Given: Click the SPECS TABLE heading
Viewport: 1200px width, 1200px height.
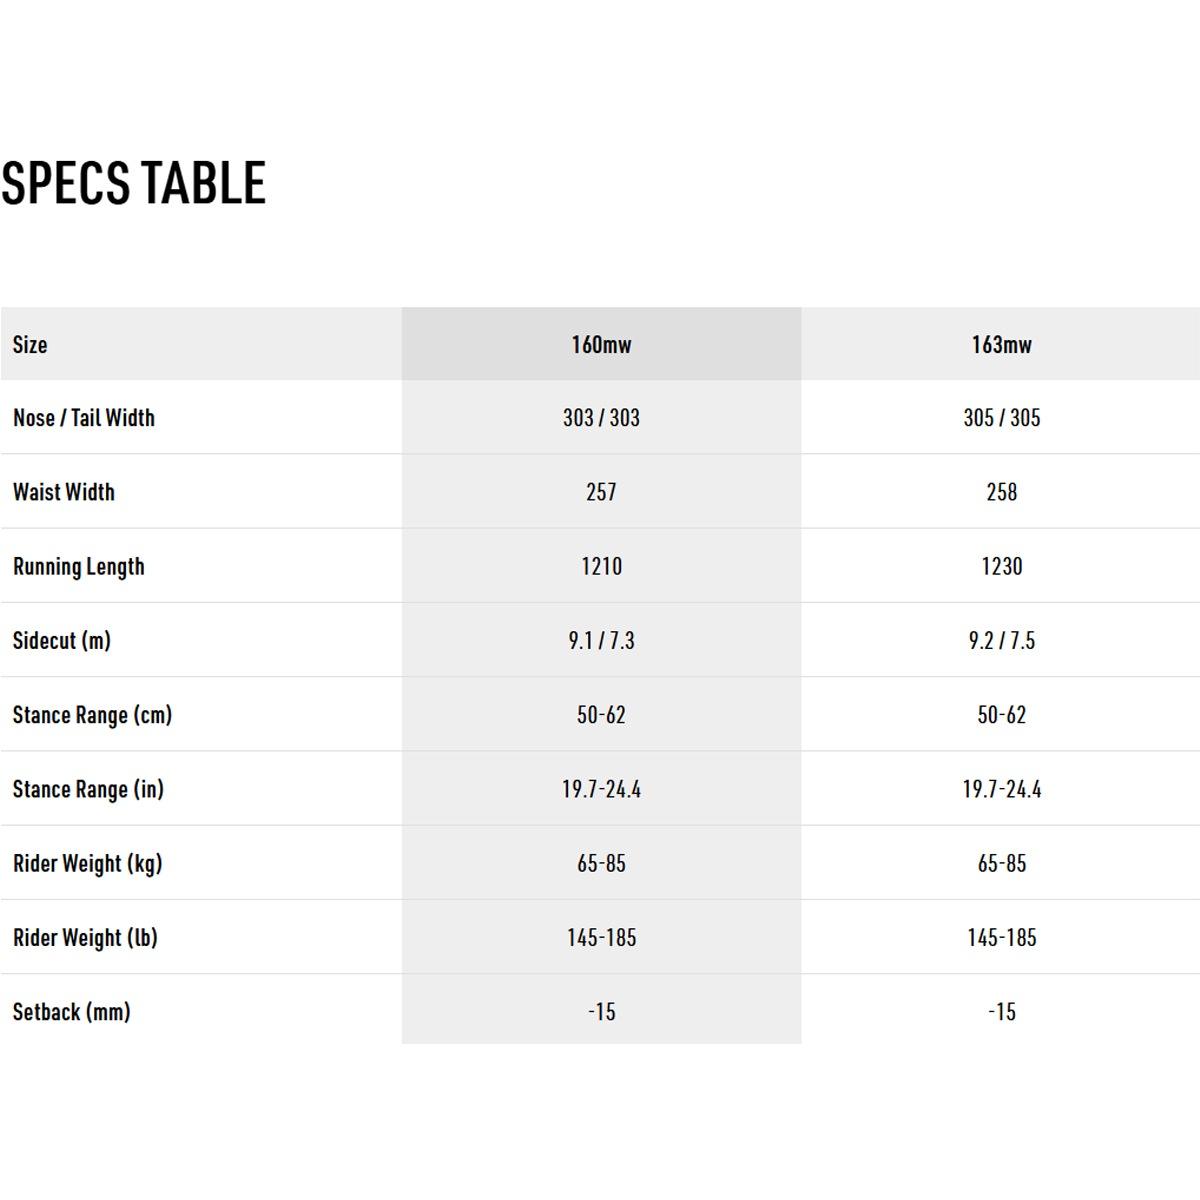Looking at the screenshot, I should pyautogui.click(x=133, y=183).
